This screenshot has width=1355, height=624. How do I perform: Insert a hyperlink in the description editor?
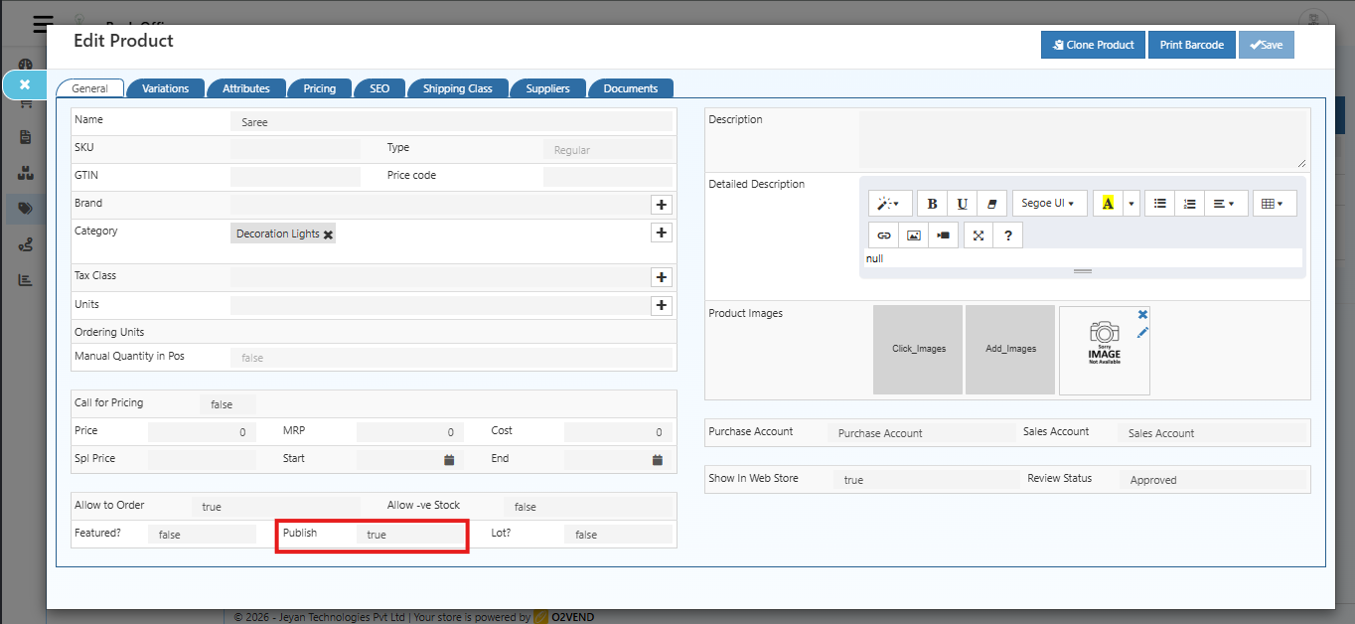coord(884,235)
